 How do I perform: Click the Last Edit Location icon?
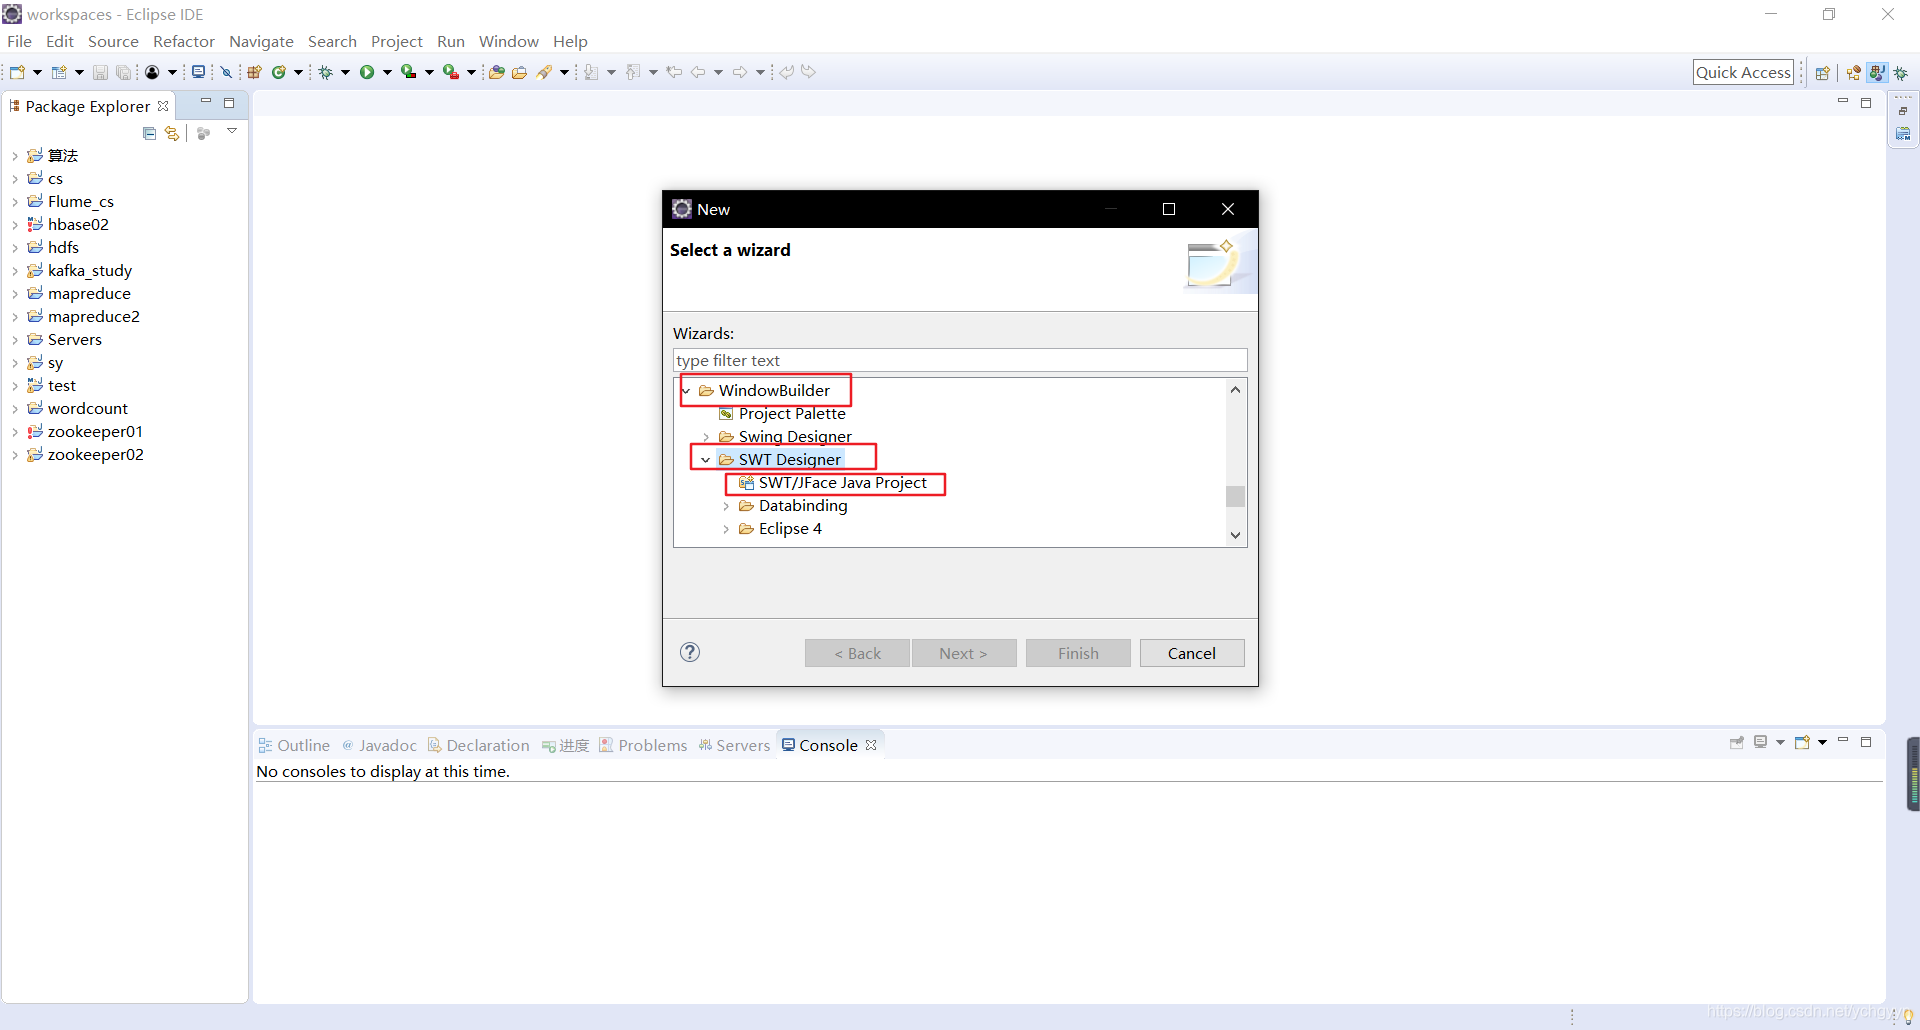pos(674,72)
